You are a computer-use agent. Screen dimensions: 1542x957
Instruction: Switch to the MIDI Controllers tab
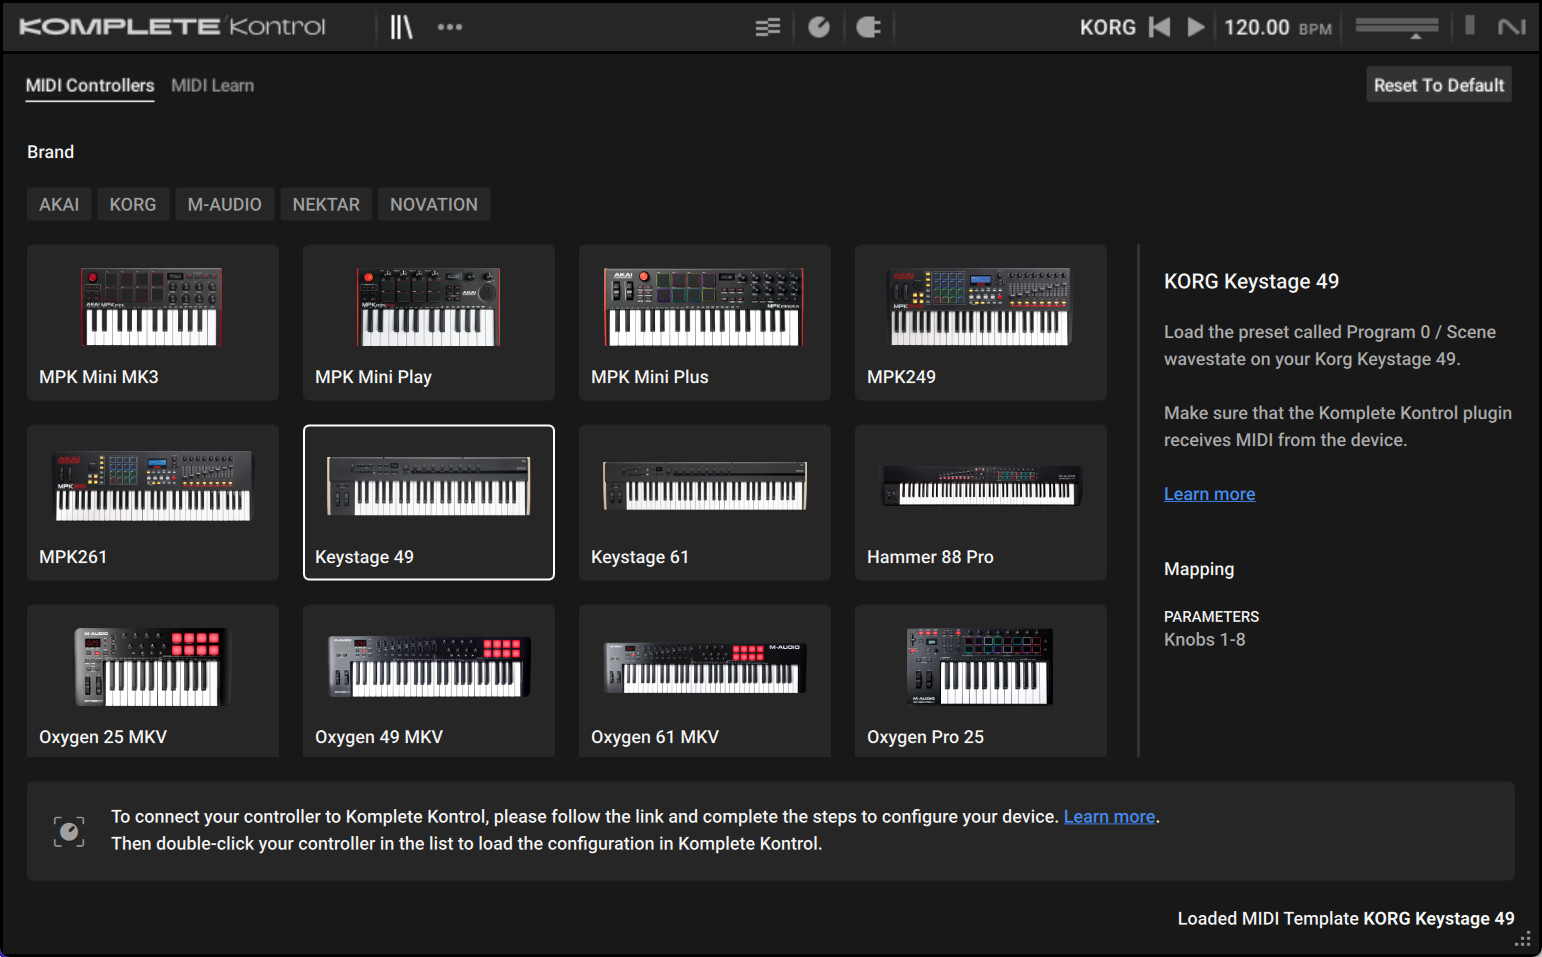pos(90,86)
